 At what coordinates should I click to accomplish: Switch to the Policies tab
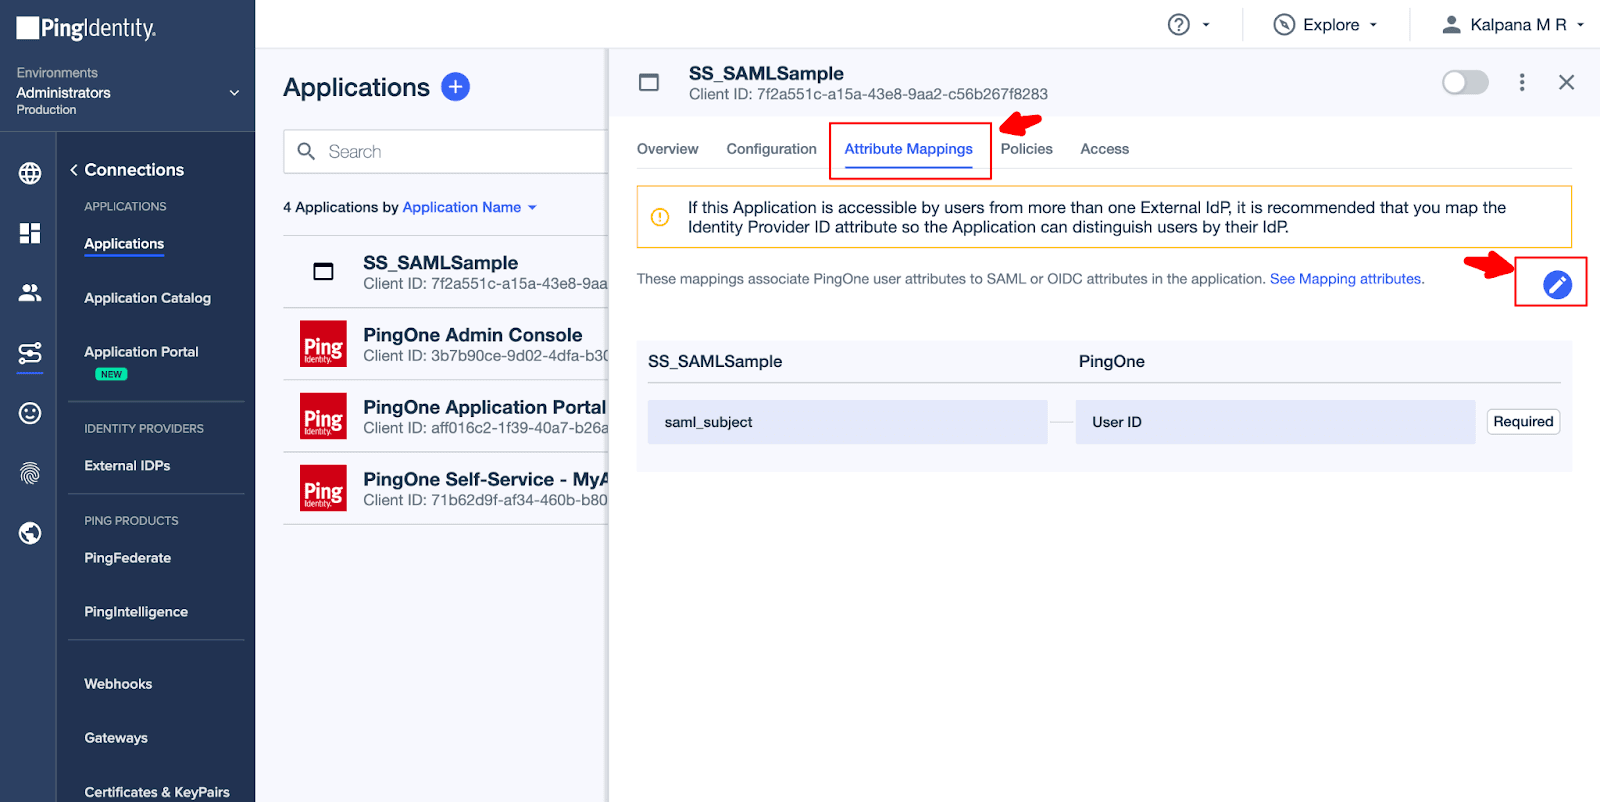1026,149
